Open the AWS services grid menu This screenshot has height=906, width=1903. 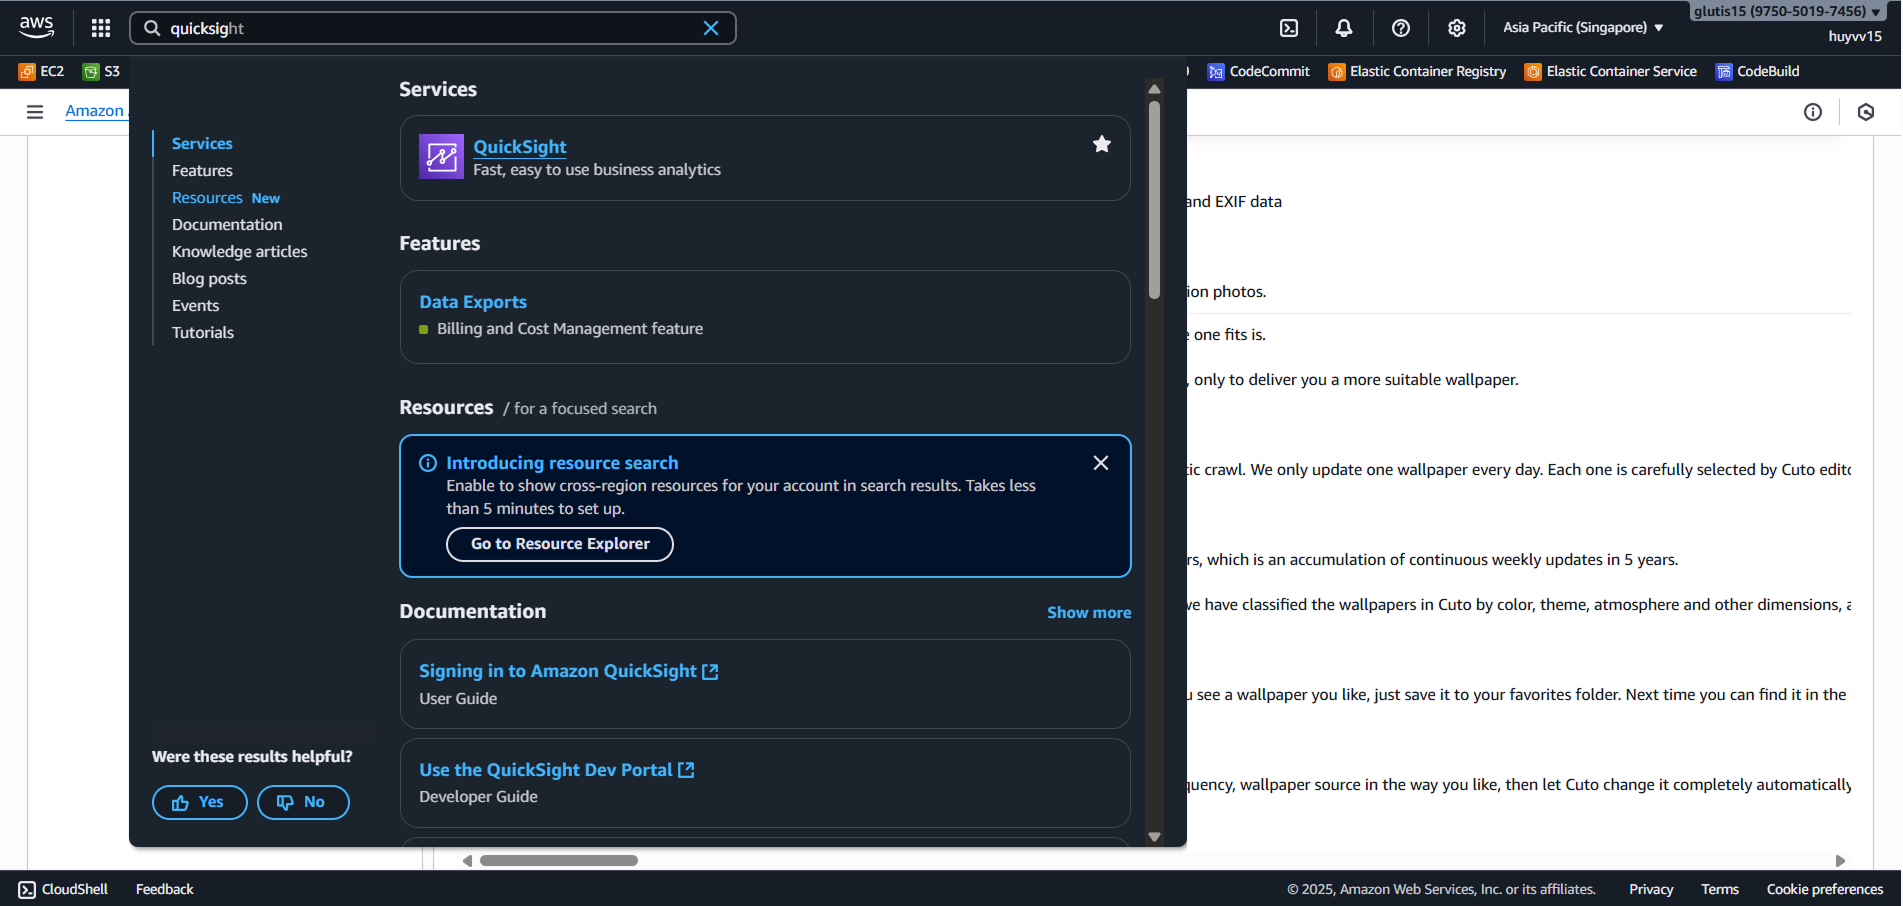coord(101,28)
